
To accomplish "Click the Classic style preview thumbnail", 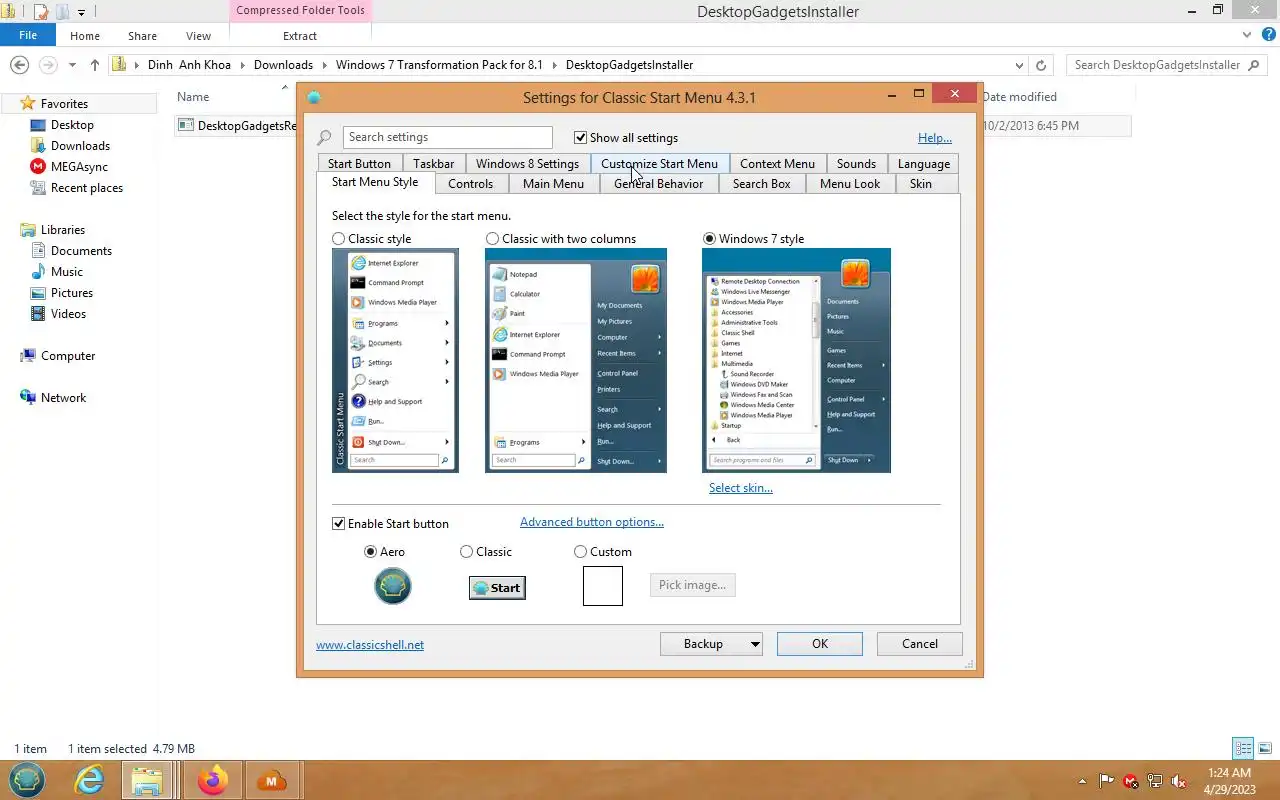I will [x=395, y=361].
